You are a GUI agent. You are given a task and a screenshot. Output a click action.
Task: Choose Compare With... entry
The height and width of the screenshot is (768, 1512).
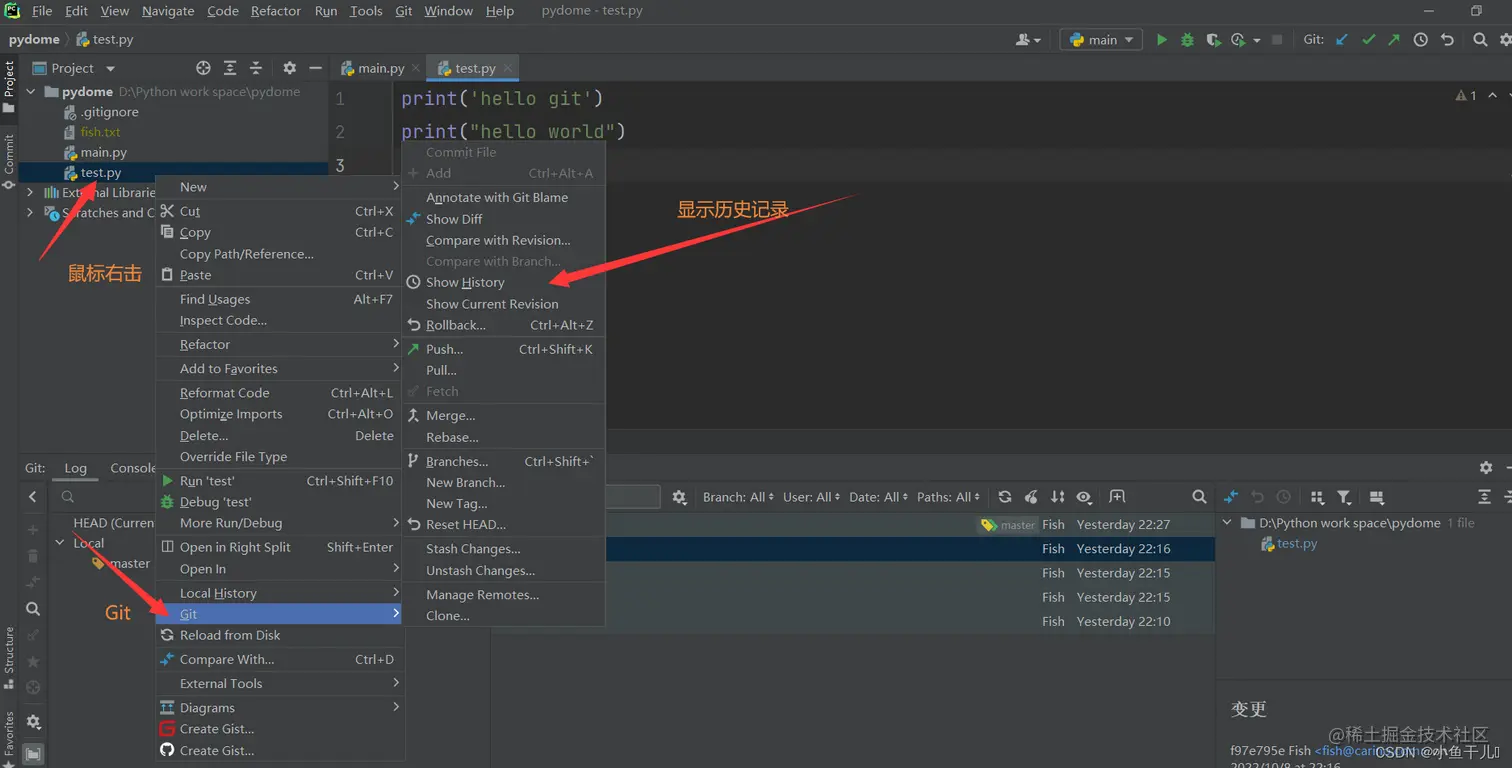[x=279, y=659]
